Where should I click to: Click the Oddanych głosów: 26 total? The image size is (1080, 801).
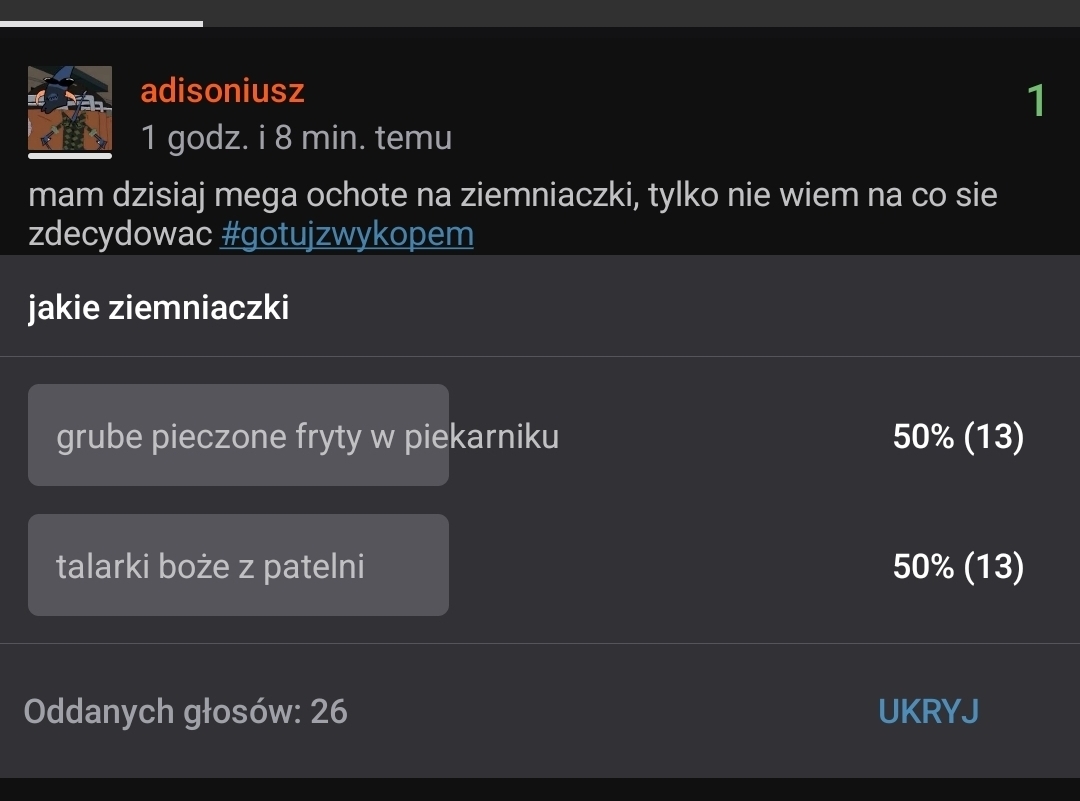(185, 711)
